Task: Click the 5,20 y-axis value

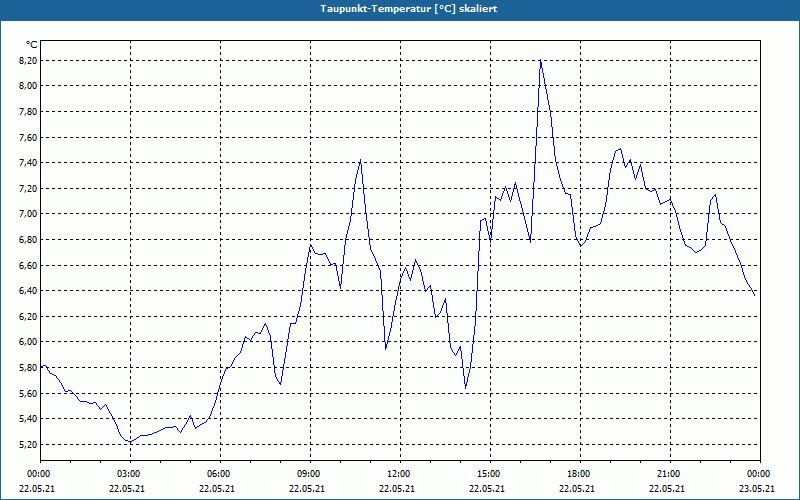Action: tap(29, 444)
